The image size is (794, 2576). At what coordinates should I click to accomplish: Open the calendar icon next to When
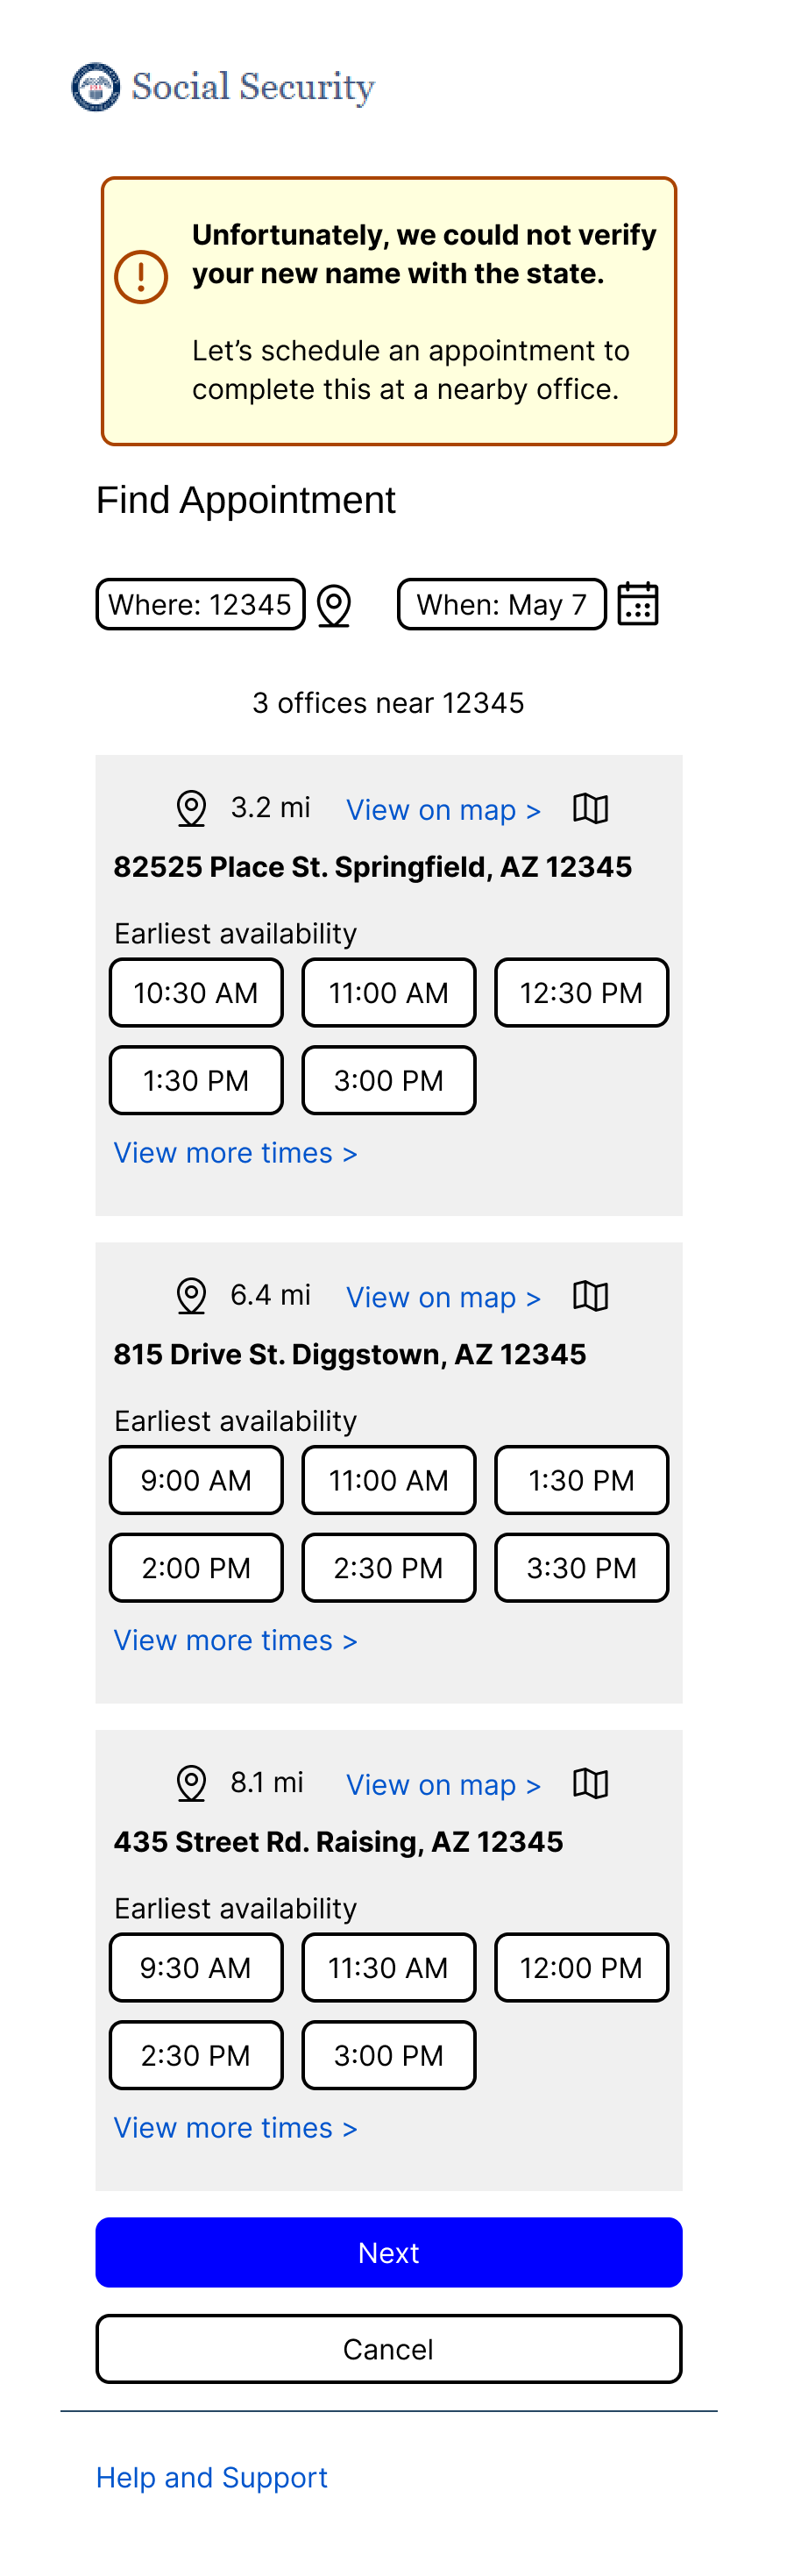click(638, 604)
